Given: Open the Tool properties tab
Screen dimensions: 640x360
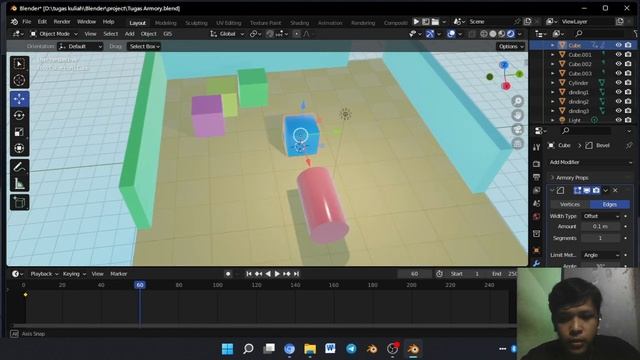Looking at the screenshot, I should tap(536, 147).
